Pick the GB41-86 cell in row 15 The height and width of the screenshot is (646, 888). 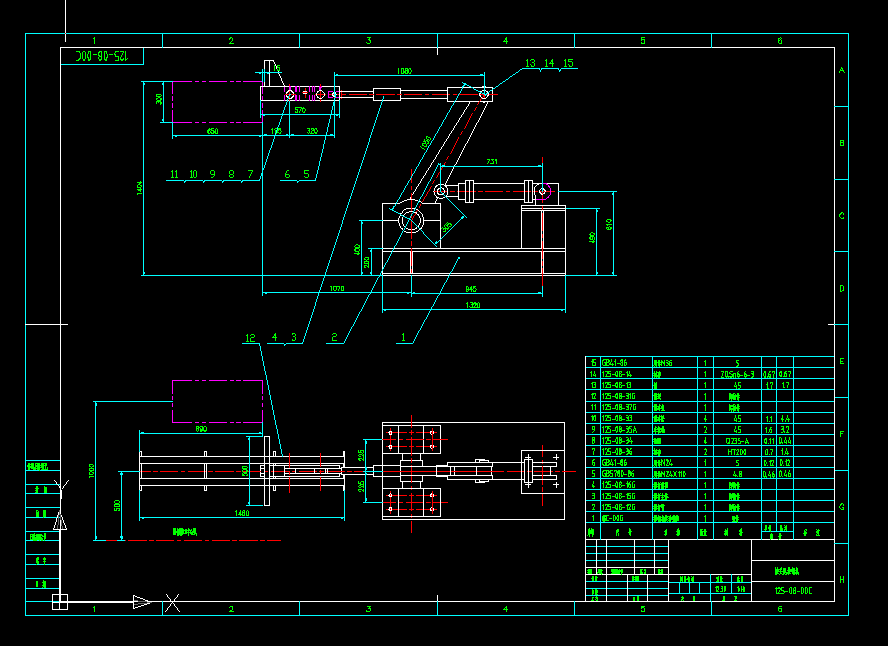coord(614,363)
